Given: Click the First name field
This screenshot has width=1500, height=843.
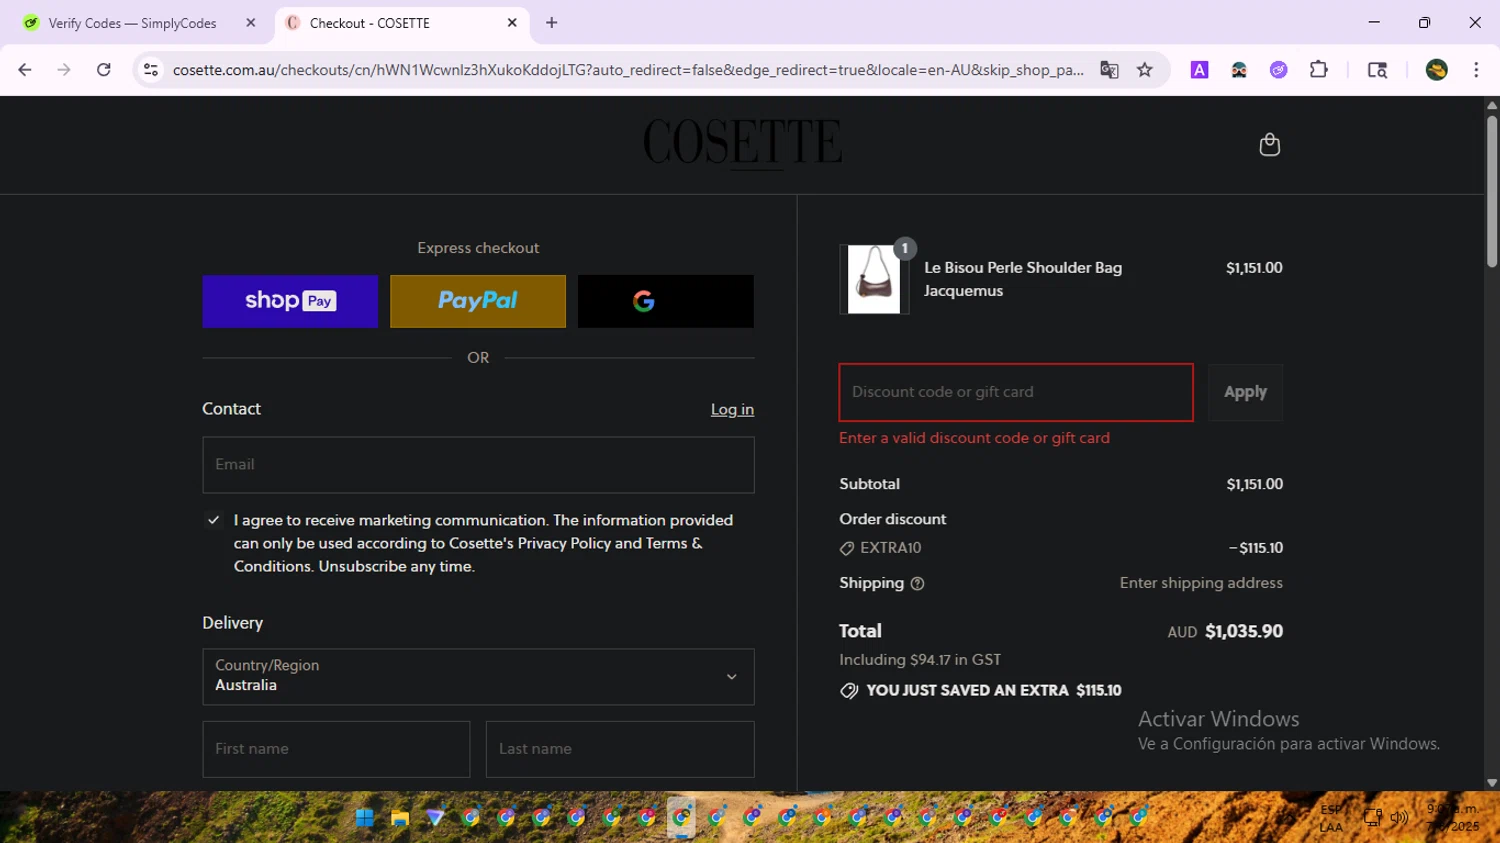Looking at the screenshot, I should [x=336, y=749].
